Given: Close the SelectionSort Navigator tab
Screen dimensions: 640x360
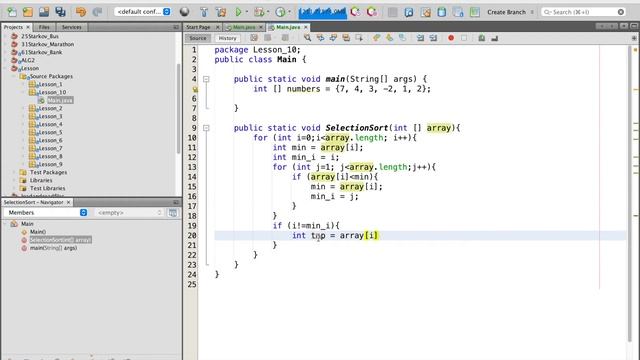Looking at the screenshot, I should pyautogui.click(x=69, y=202).
